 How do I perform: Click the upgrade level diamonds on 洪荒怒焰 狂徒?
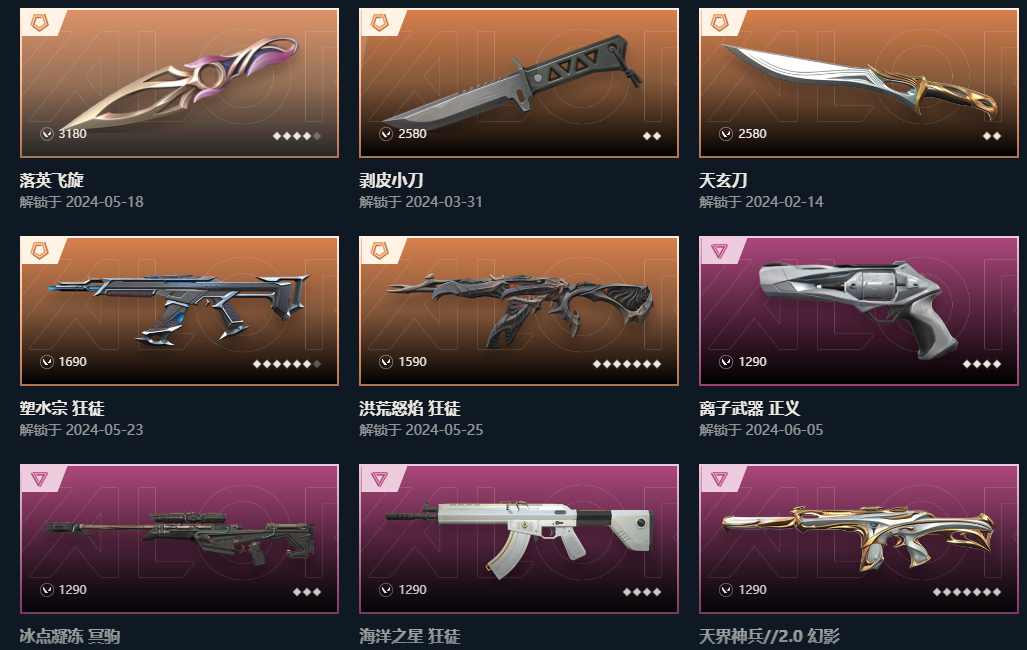click(627, 364)
